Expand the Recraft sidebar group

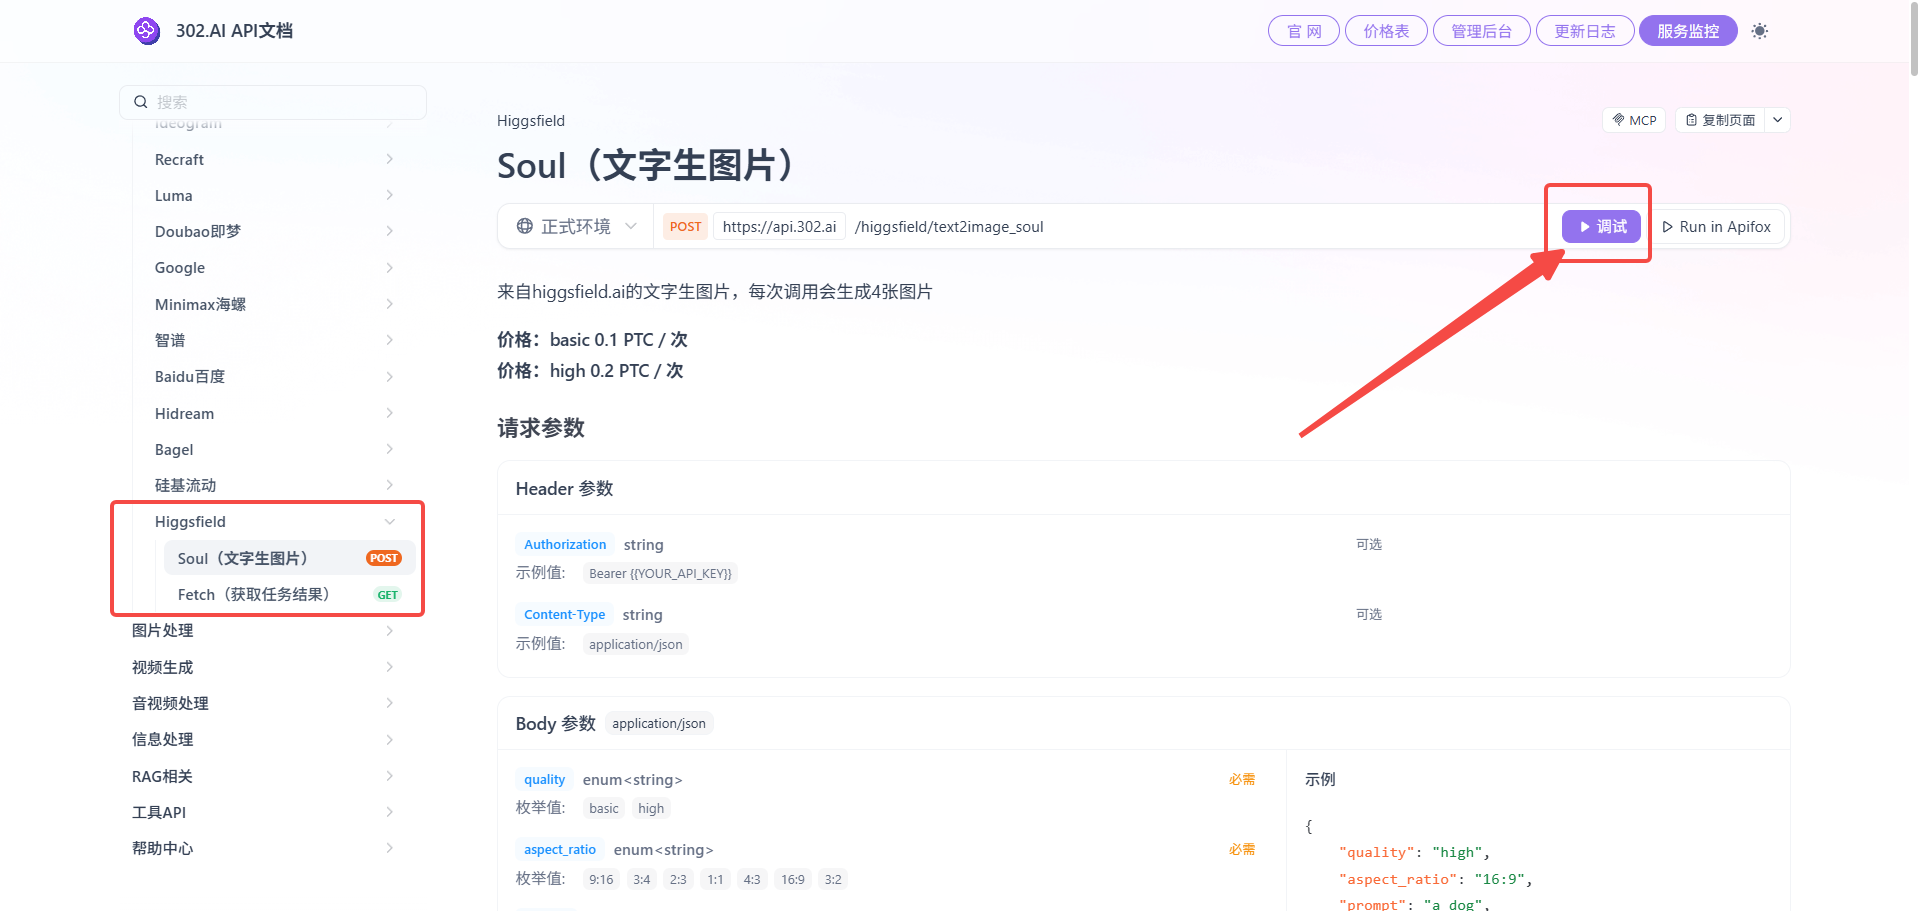coord(274,160)
